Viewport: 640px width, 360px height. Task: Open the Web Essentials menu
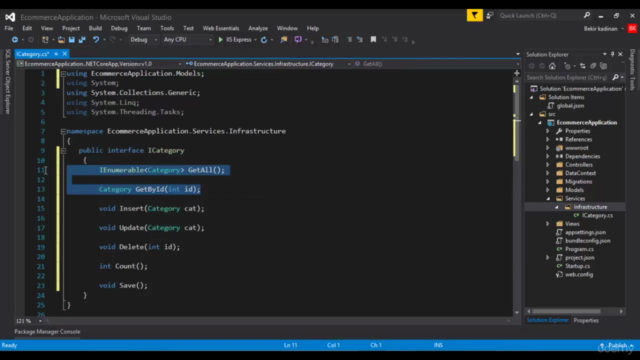click(221, 28)
